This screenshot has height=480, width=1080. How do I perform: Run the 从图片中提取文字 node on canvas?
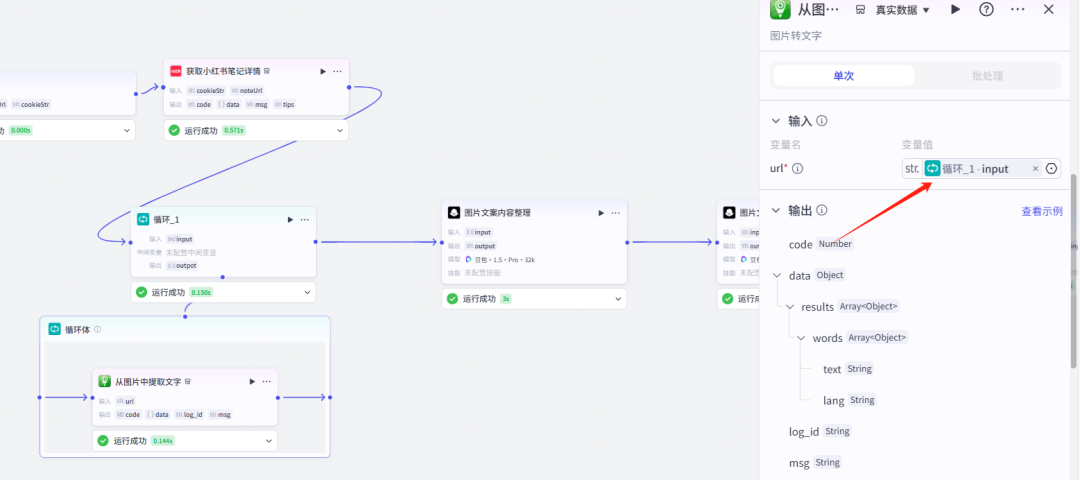252,381
